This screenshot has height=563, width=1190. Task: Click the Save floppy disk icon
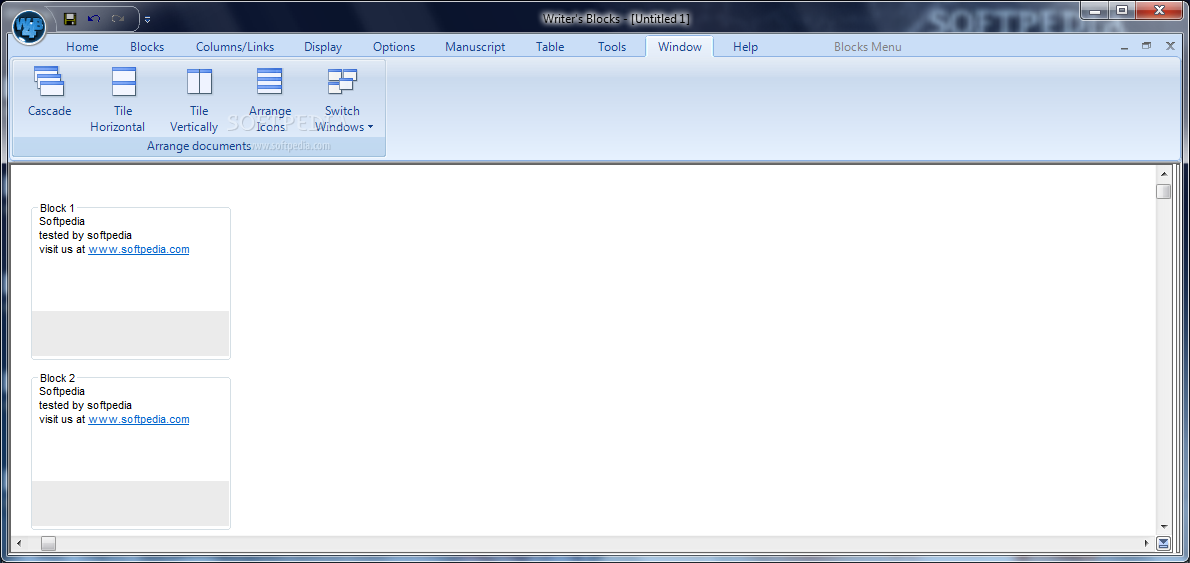point(70,18)
